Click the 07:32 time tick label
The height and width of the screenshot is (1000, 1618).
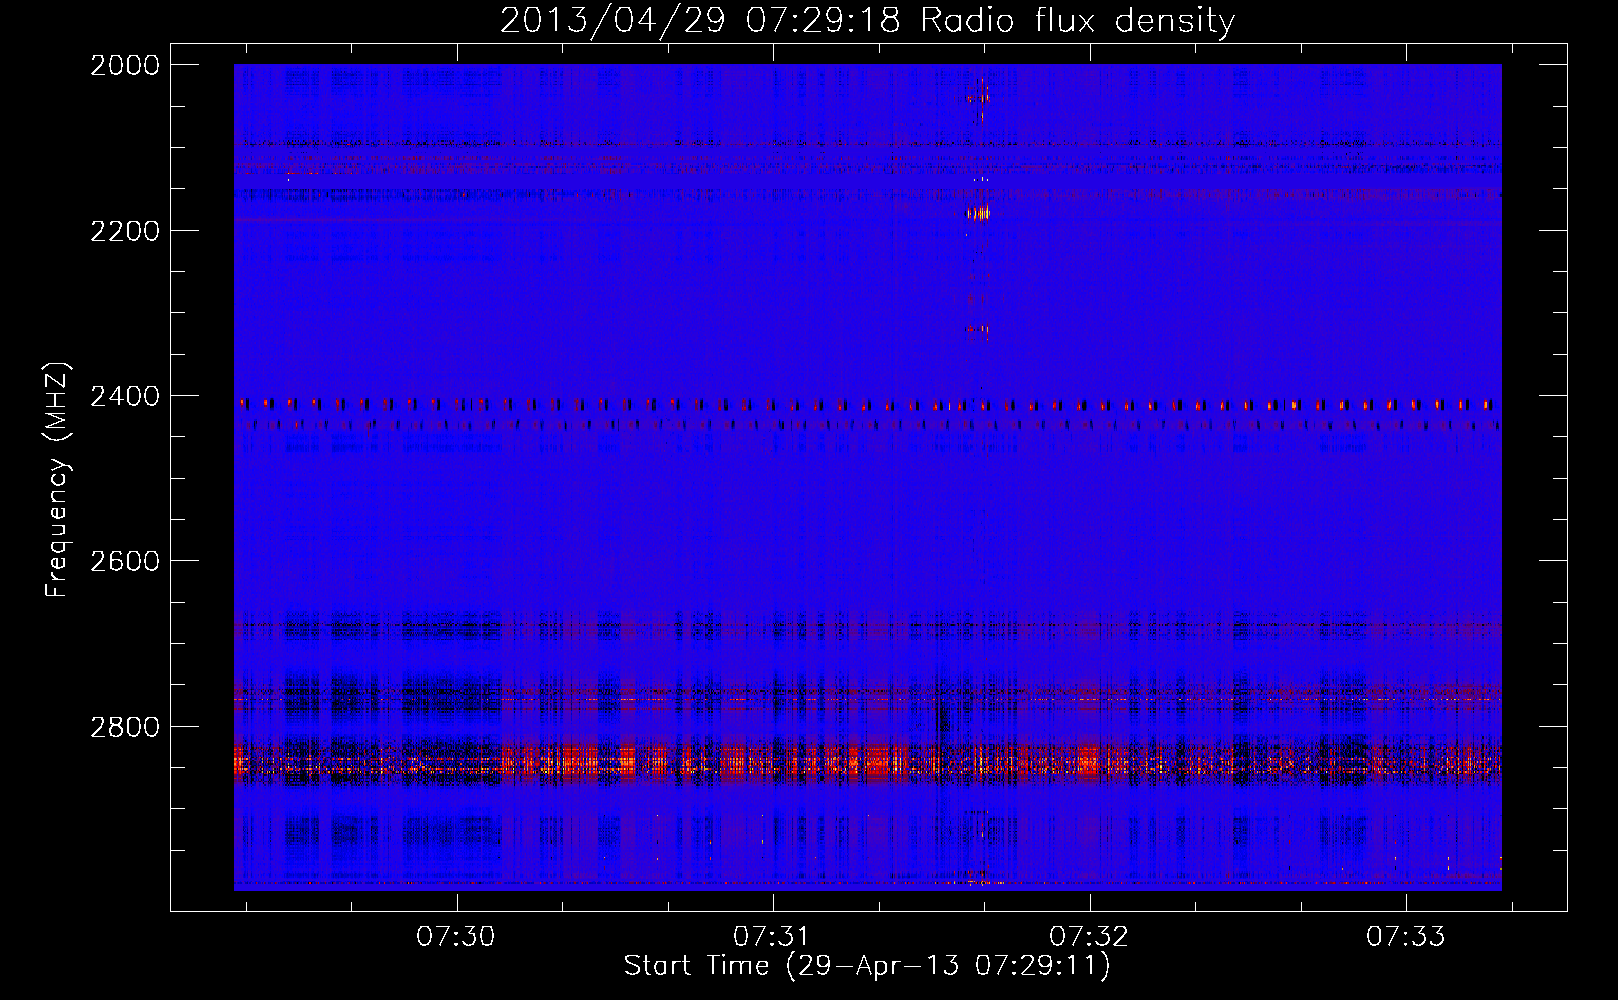point(1088,937)
